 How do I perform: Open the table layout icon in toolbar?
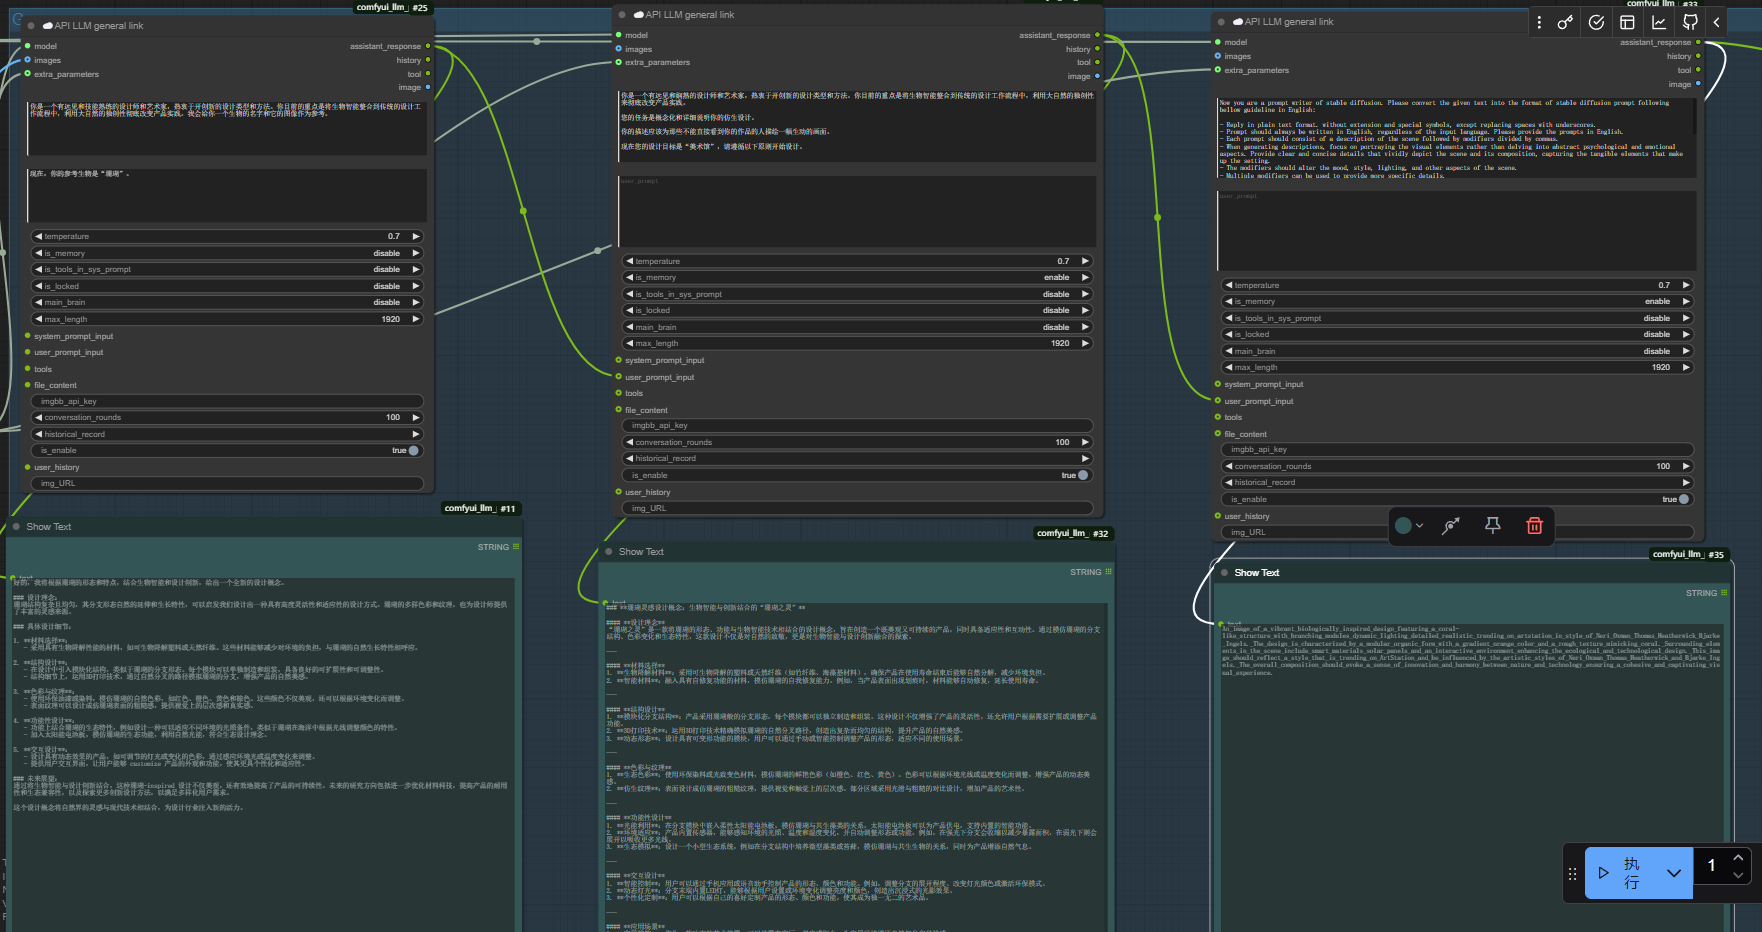point(1627,22)
